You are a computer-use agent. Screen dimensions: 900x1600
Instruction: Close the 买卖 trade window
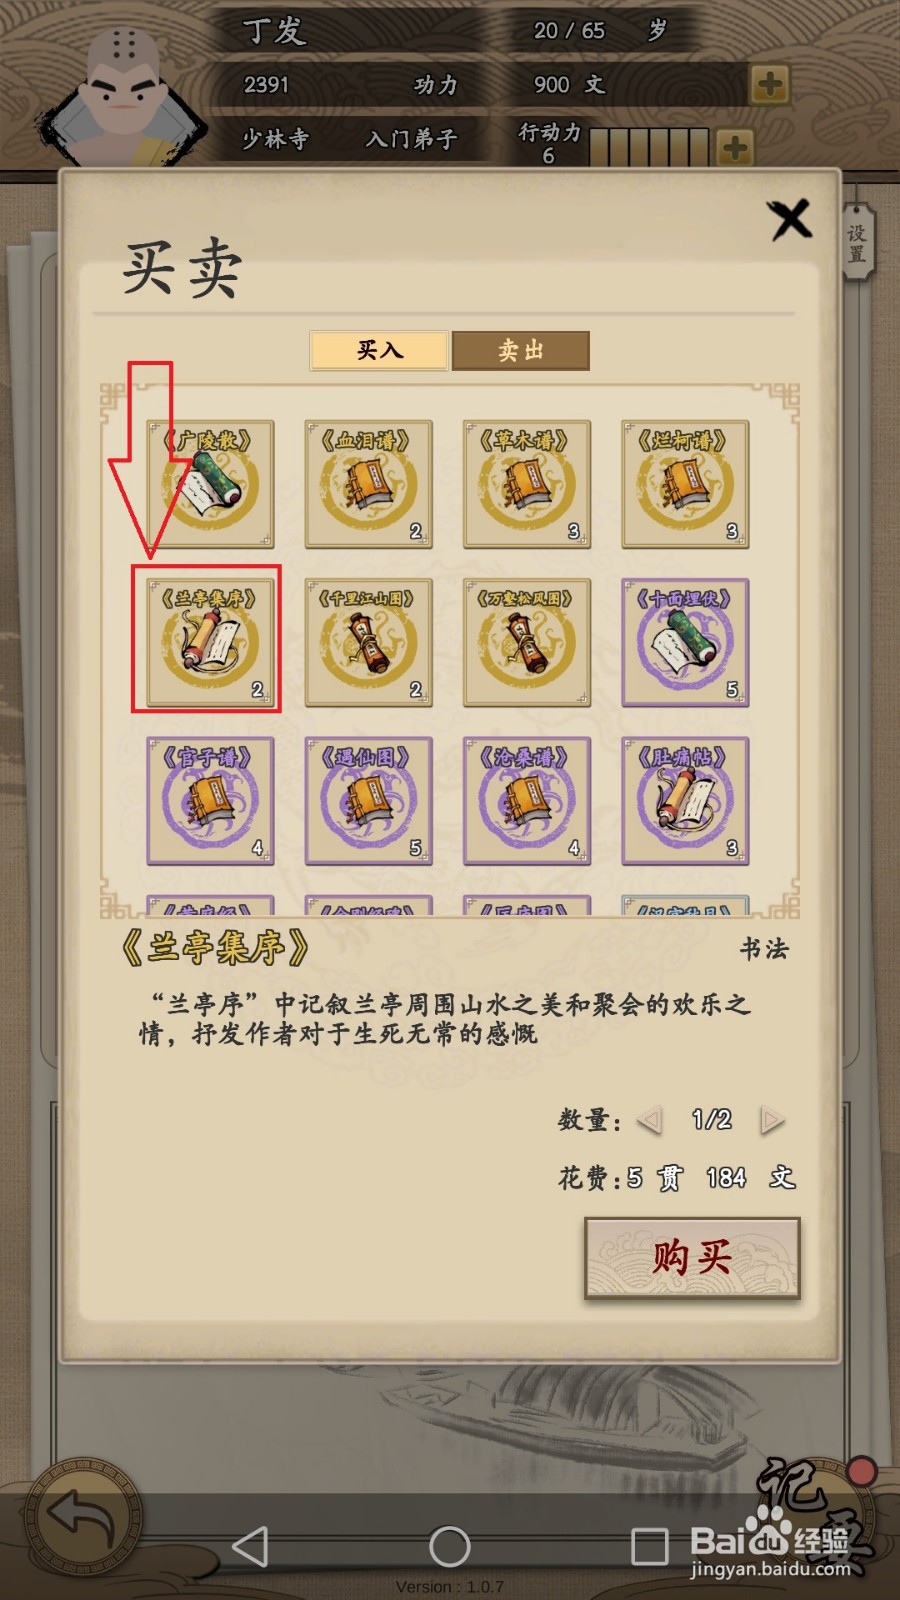click(791, 219)
